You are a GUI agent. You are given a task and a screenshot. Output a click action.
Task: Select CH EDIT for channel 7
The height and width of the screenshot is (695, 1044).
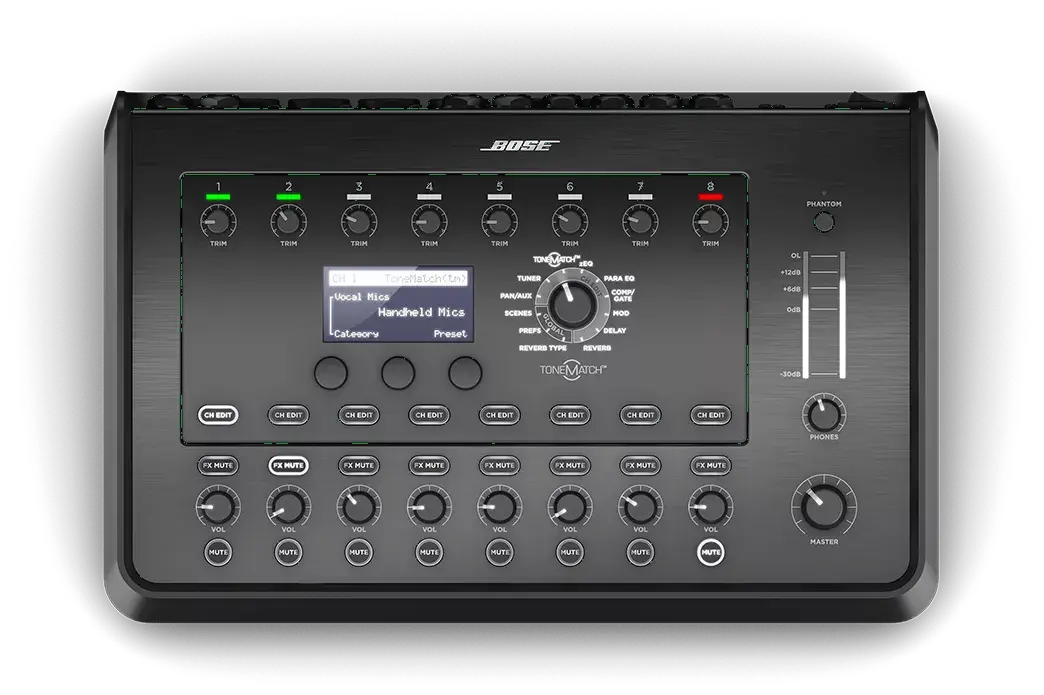click(640, 415)
